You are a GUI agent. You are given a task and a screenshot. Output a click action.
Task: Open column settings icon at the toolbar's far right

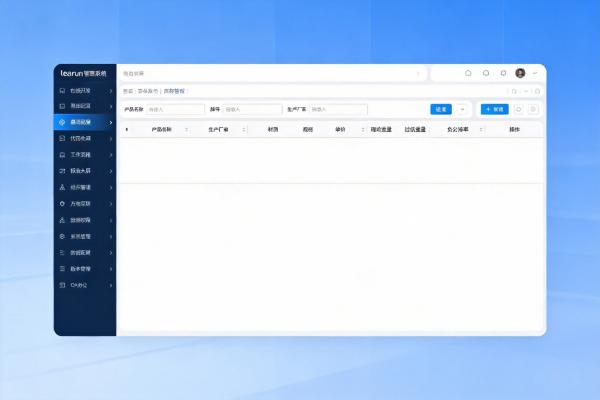(533, 109)
